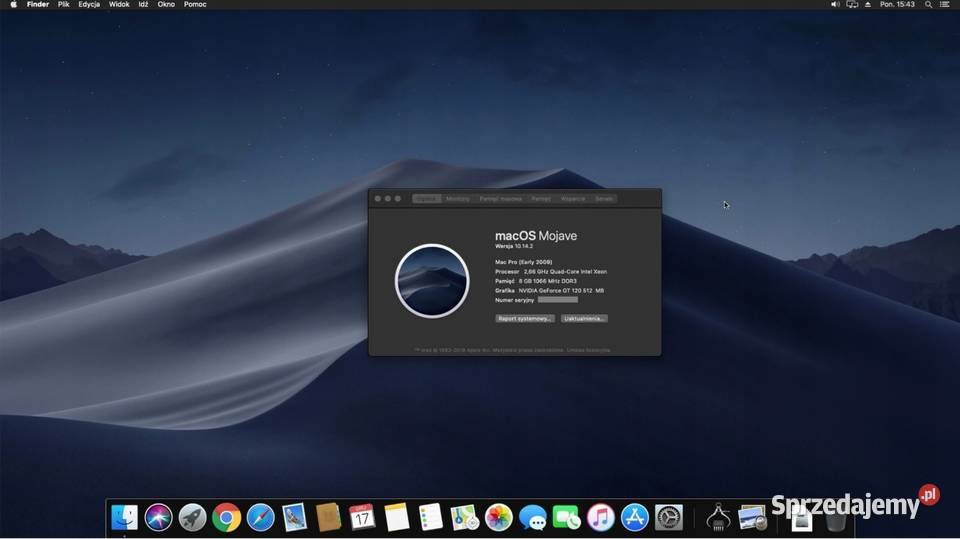
Task: Click the round Mojave desert logo image
Action: (432, 281)
